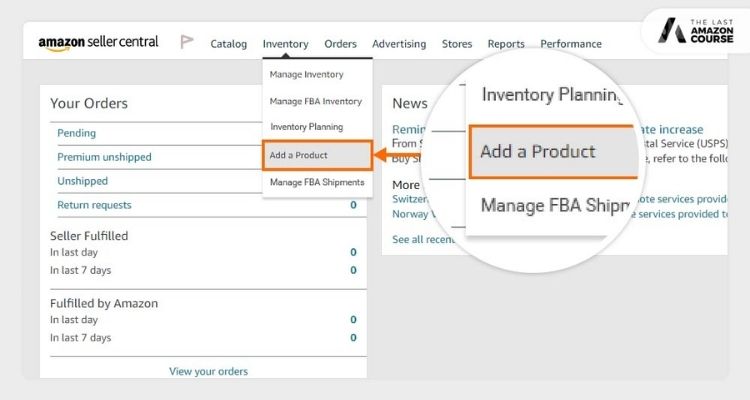
Task: Select Manage FBA Shipments menu entry
Action: tap(316, 183)
